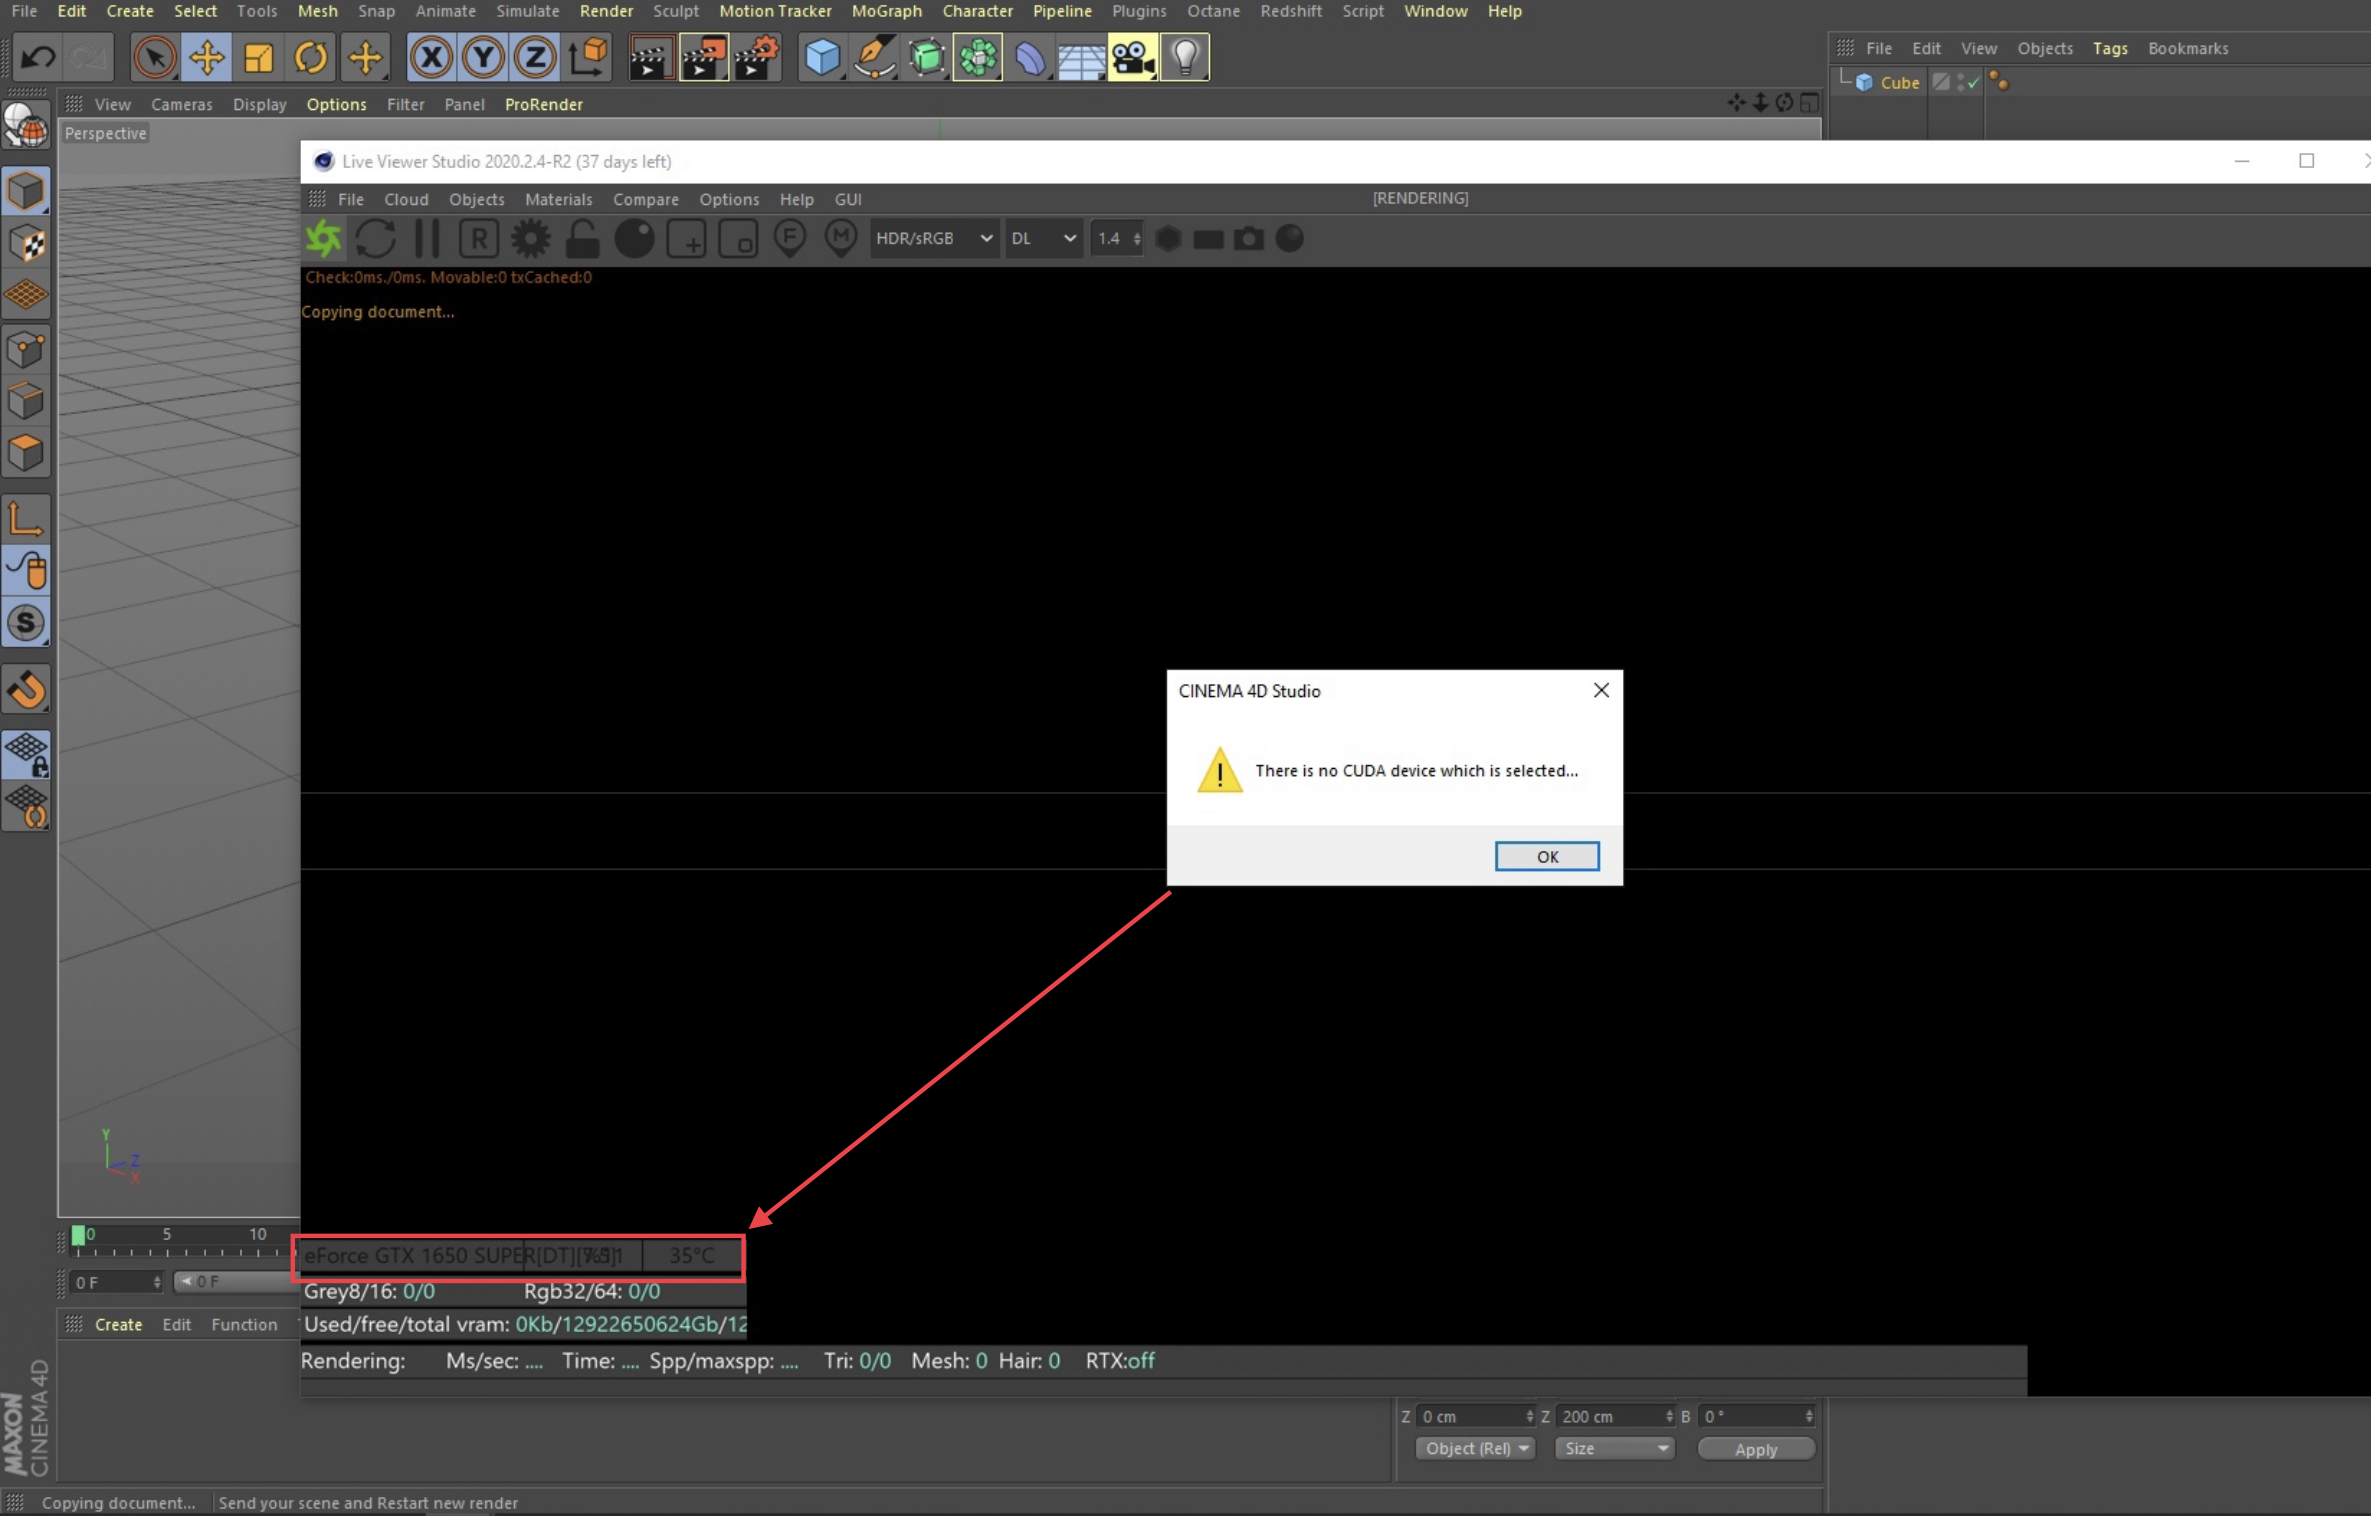This screenshot has height=1516, width=2371.
Task: Click the clay mode sphere icon
Action: (x=634, y=239)
